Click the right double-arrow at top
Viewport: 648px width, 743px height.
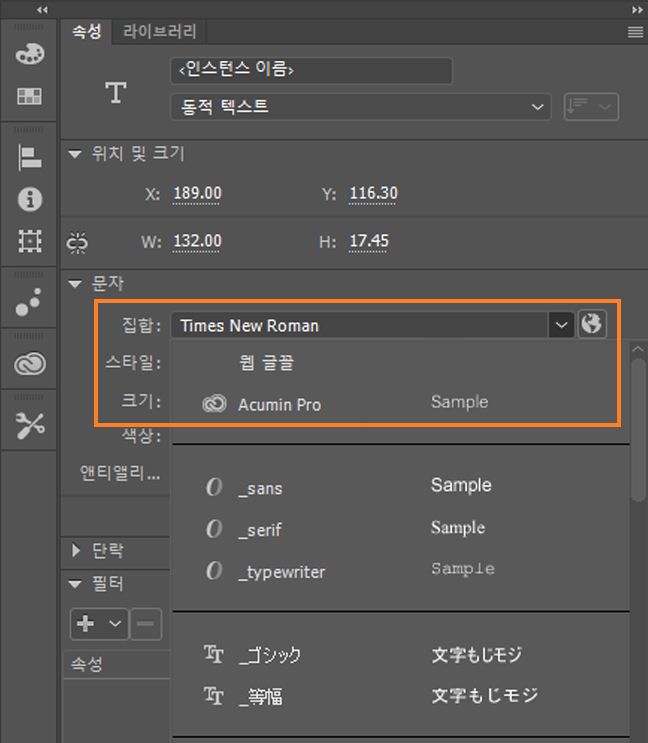coord(637,9)
